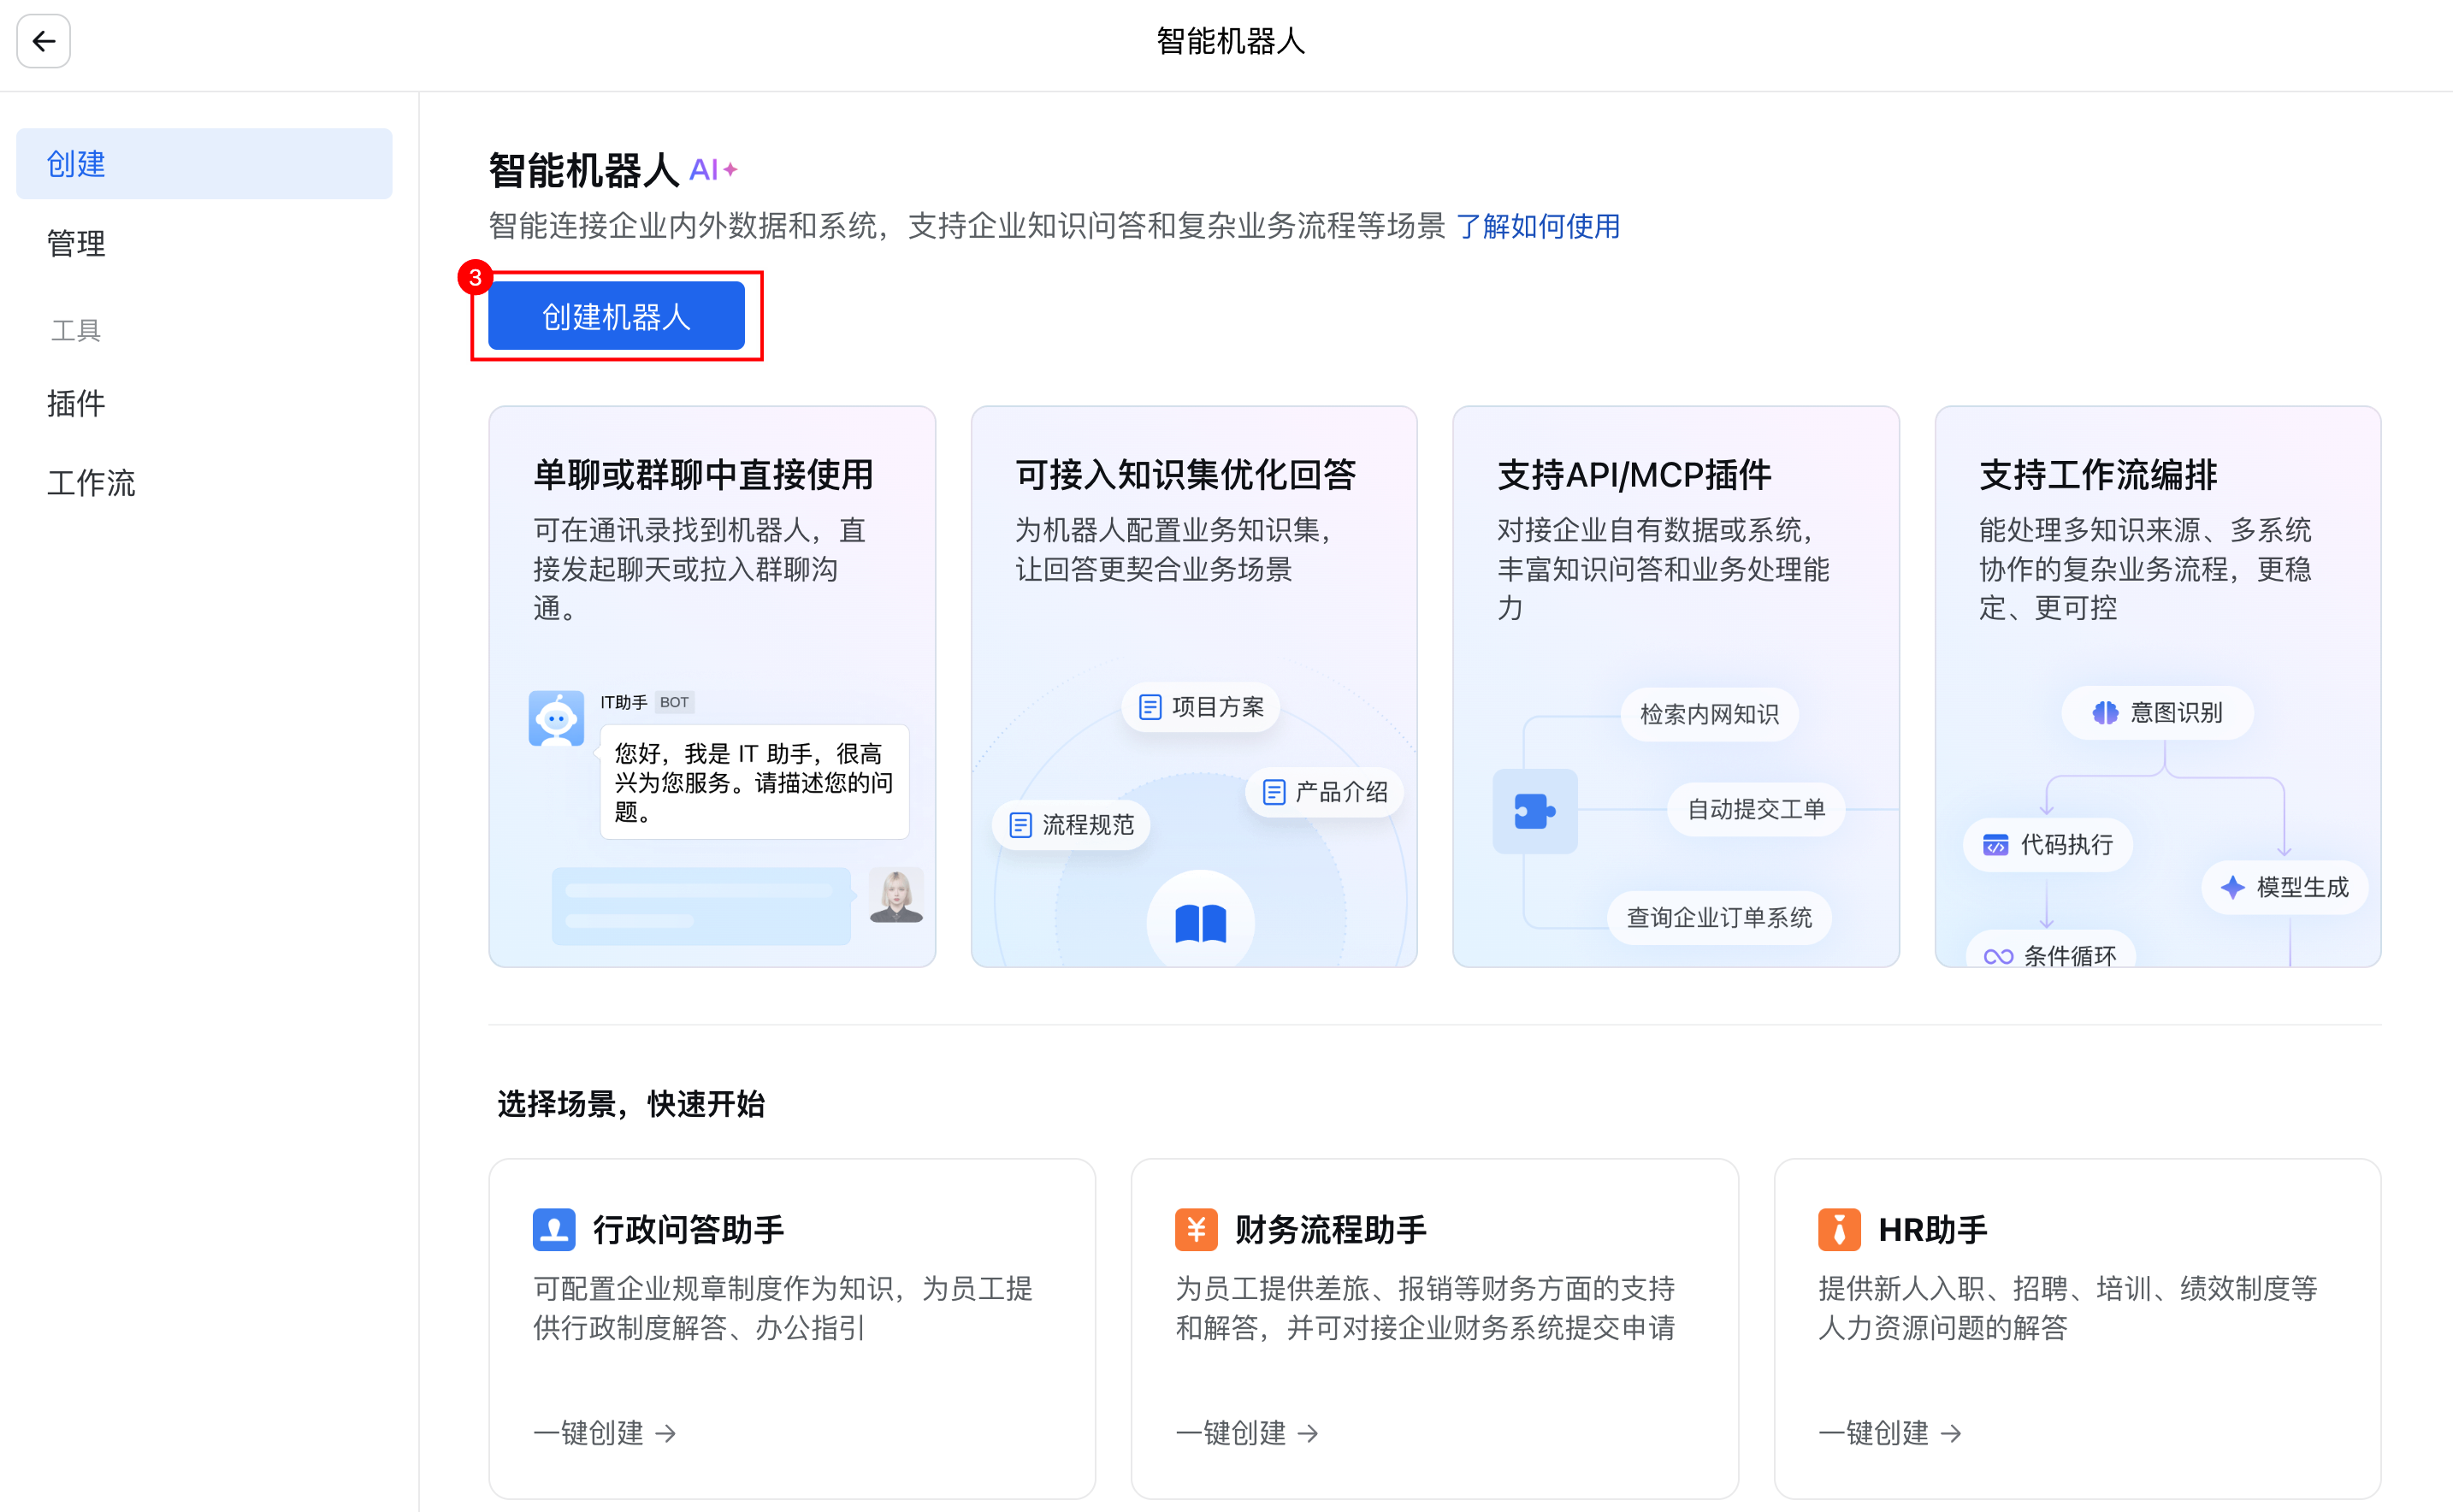Click the 检索内网知识 pill
This screenshot has height=1512, width=2453.
1709,714
